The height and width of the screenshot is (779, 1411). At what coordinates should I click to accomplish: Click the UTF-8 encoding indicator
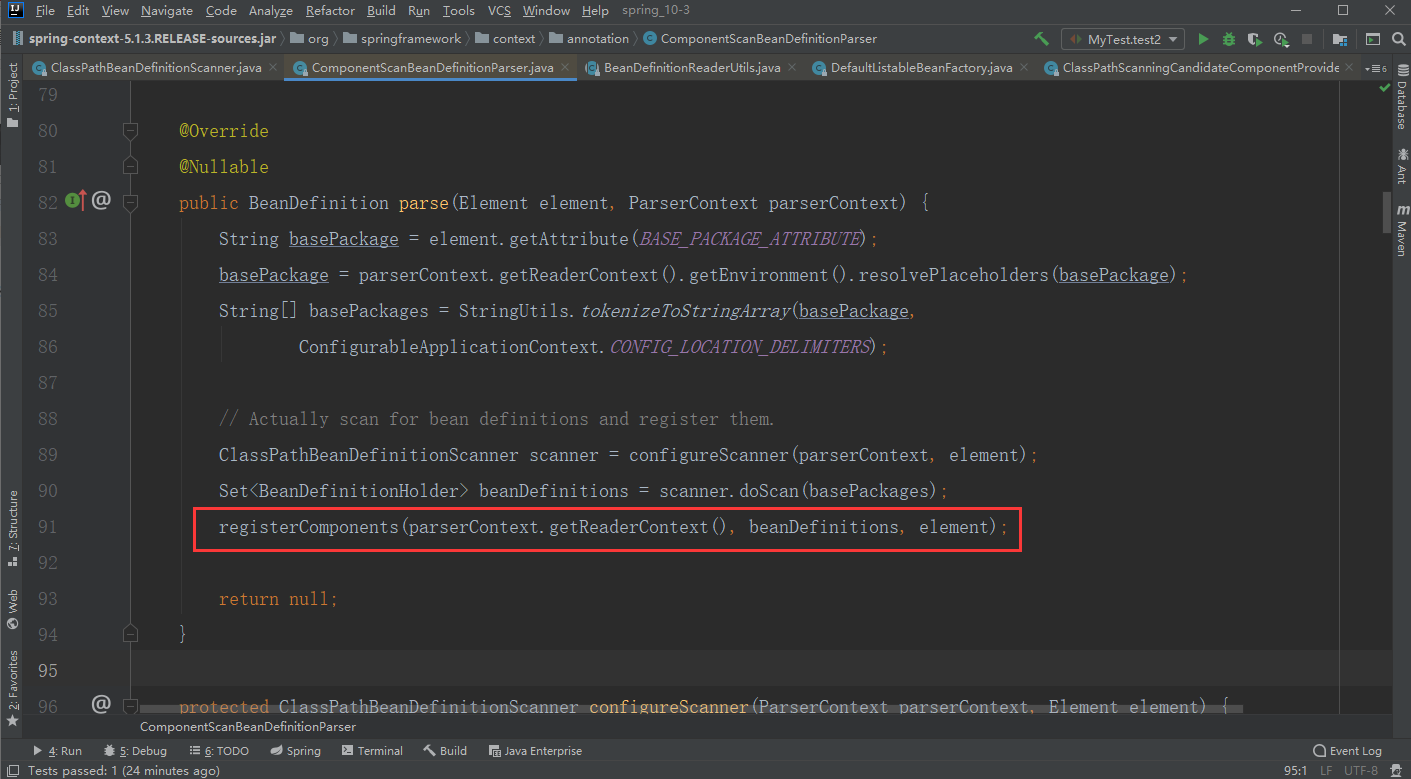(x=1361, y=771)
